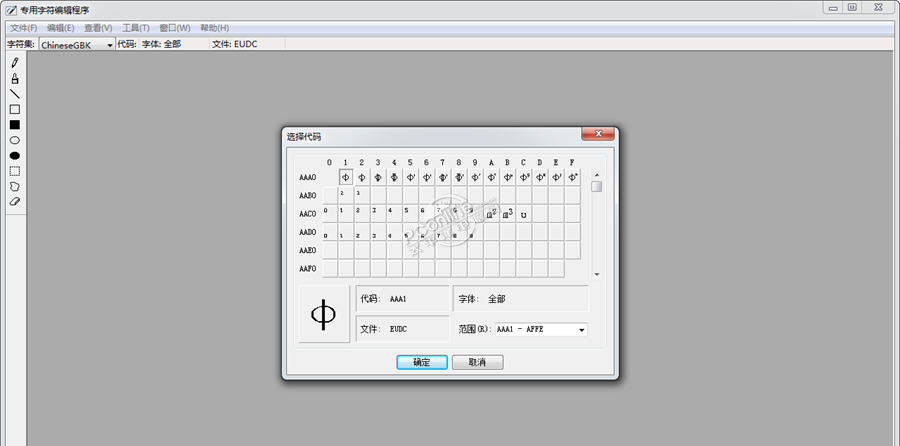Viewport: 900px width, 446px height.
Task: Click the 字体: 全部 field in dialog
Action: (521, 299)
